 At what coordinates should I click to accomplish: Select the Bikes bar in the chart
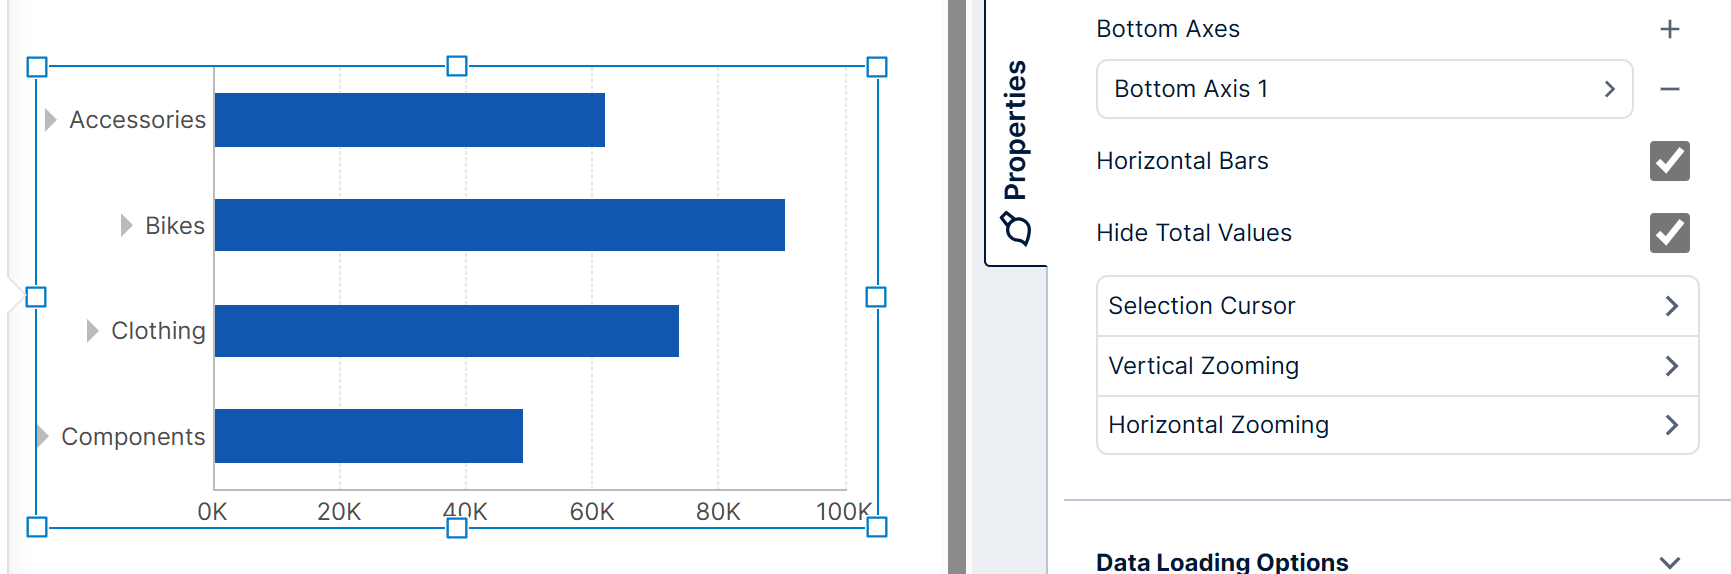499,225
